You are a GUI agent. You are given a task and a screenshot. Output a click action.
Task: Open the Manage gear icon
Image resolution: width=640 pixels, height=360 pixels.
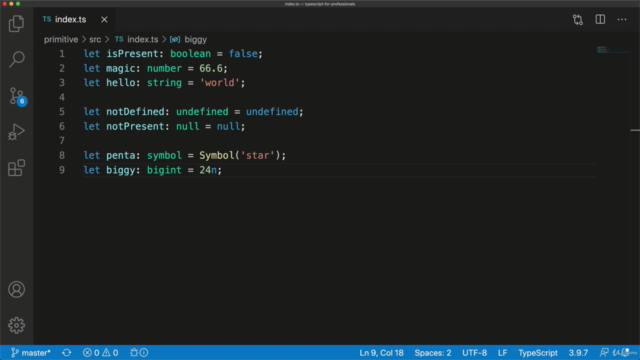(x=16, y=325)
